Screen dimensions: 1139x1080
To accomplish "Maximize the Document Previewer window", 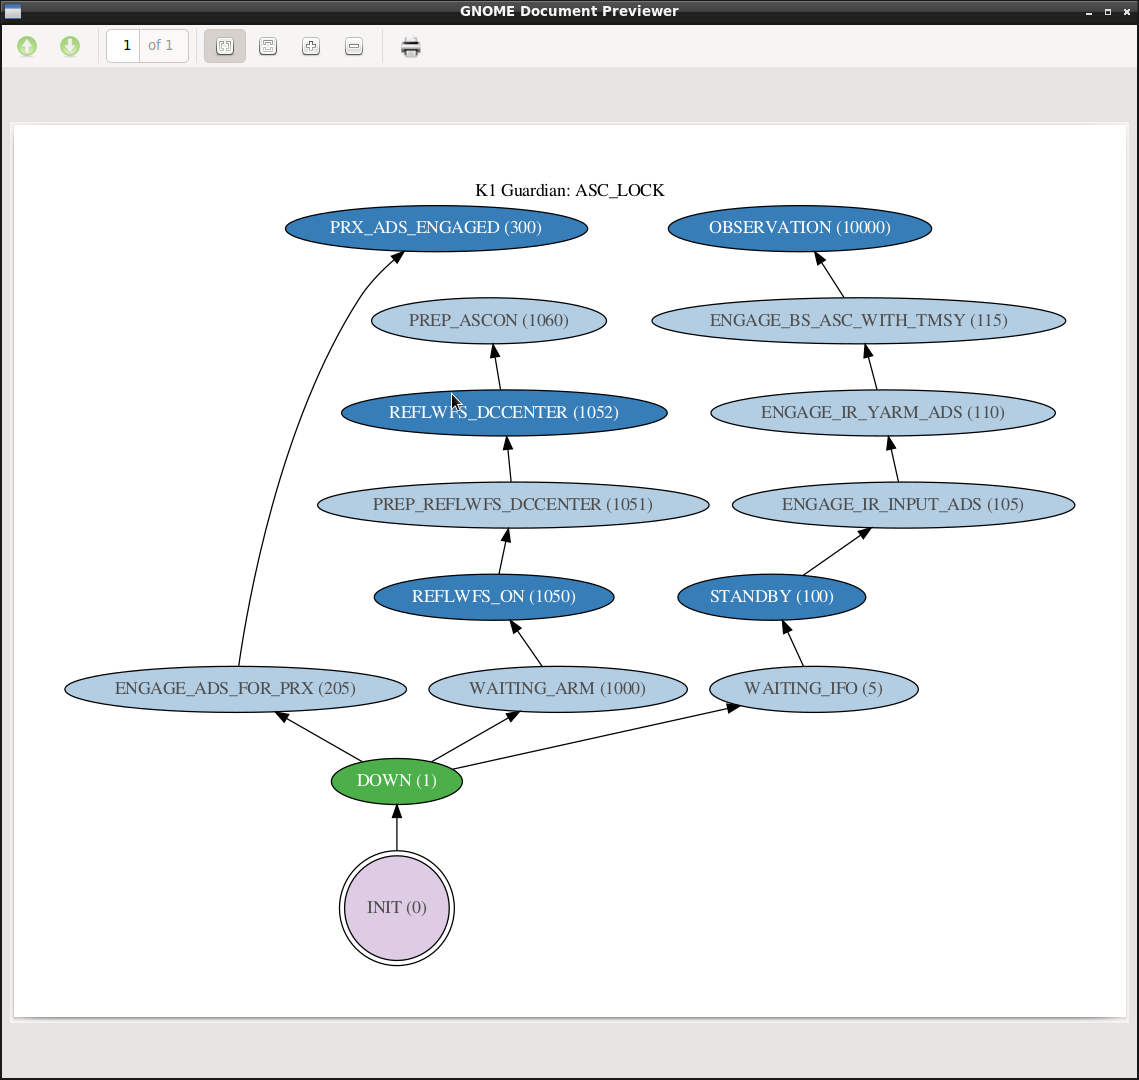I will point(1107,12).
